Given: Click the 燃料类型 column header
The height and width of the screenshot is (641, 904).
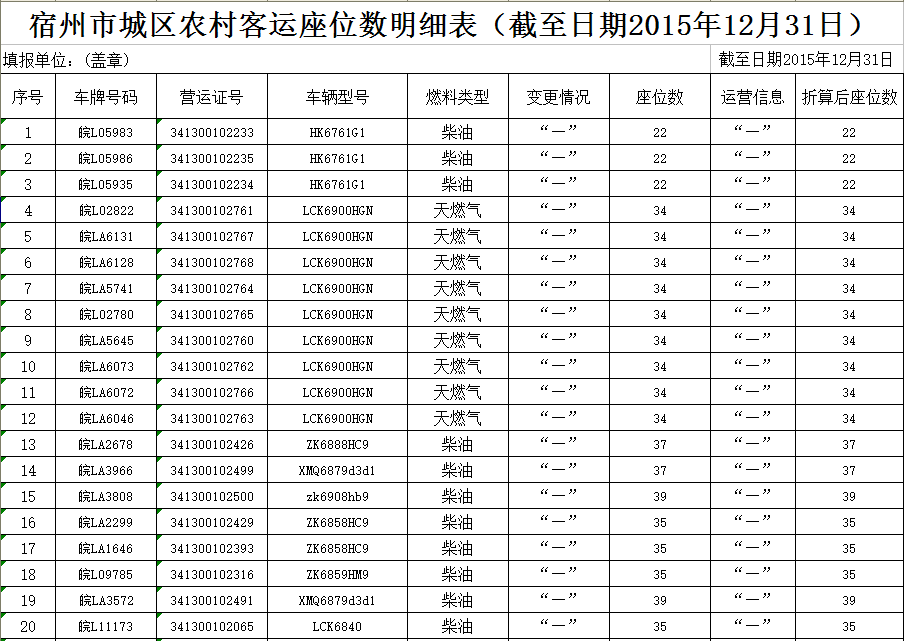Looking at the screenshot, I should pyautogui.click(x=457, y=97).
